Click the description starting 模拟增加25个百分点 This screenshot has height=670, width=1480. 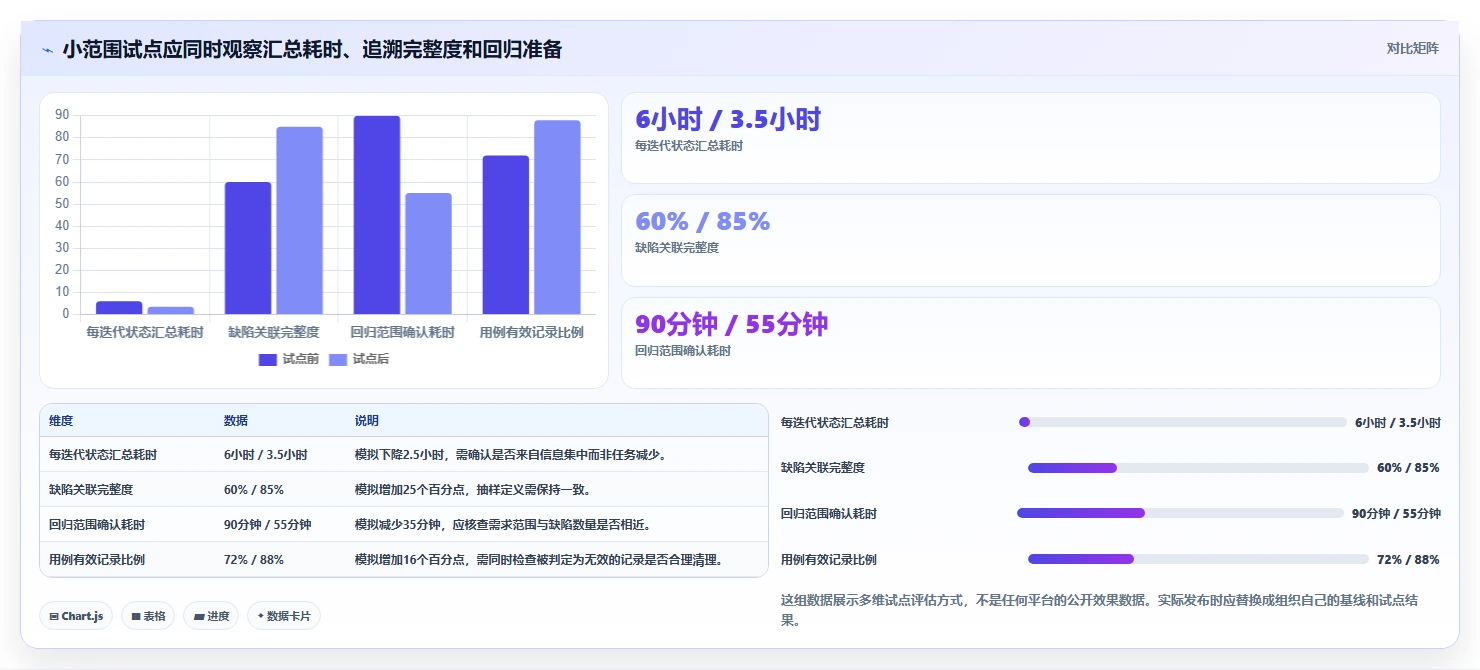pos(473,490)
